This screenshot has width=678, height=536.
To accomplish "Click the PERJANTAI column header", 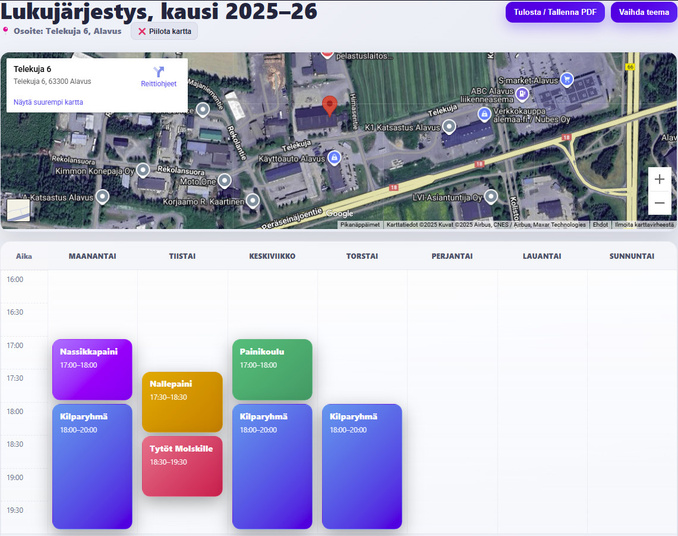I will pos(452,256).
